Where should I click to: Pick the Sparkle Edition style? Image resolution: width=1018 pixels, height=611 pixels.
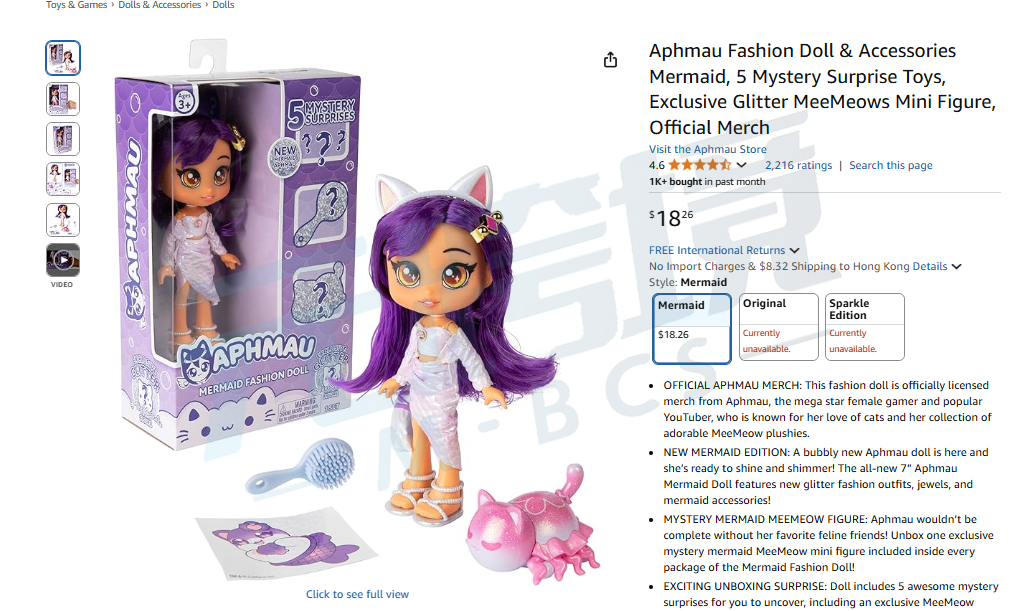865,327
